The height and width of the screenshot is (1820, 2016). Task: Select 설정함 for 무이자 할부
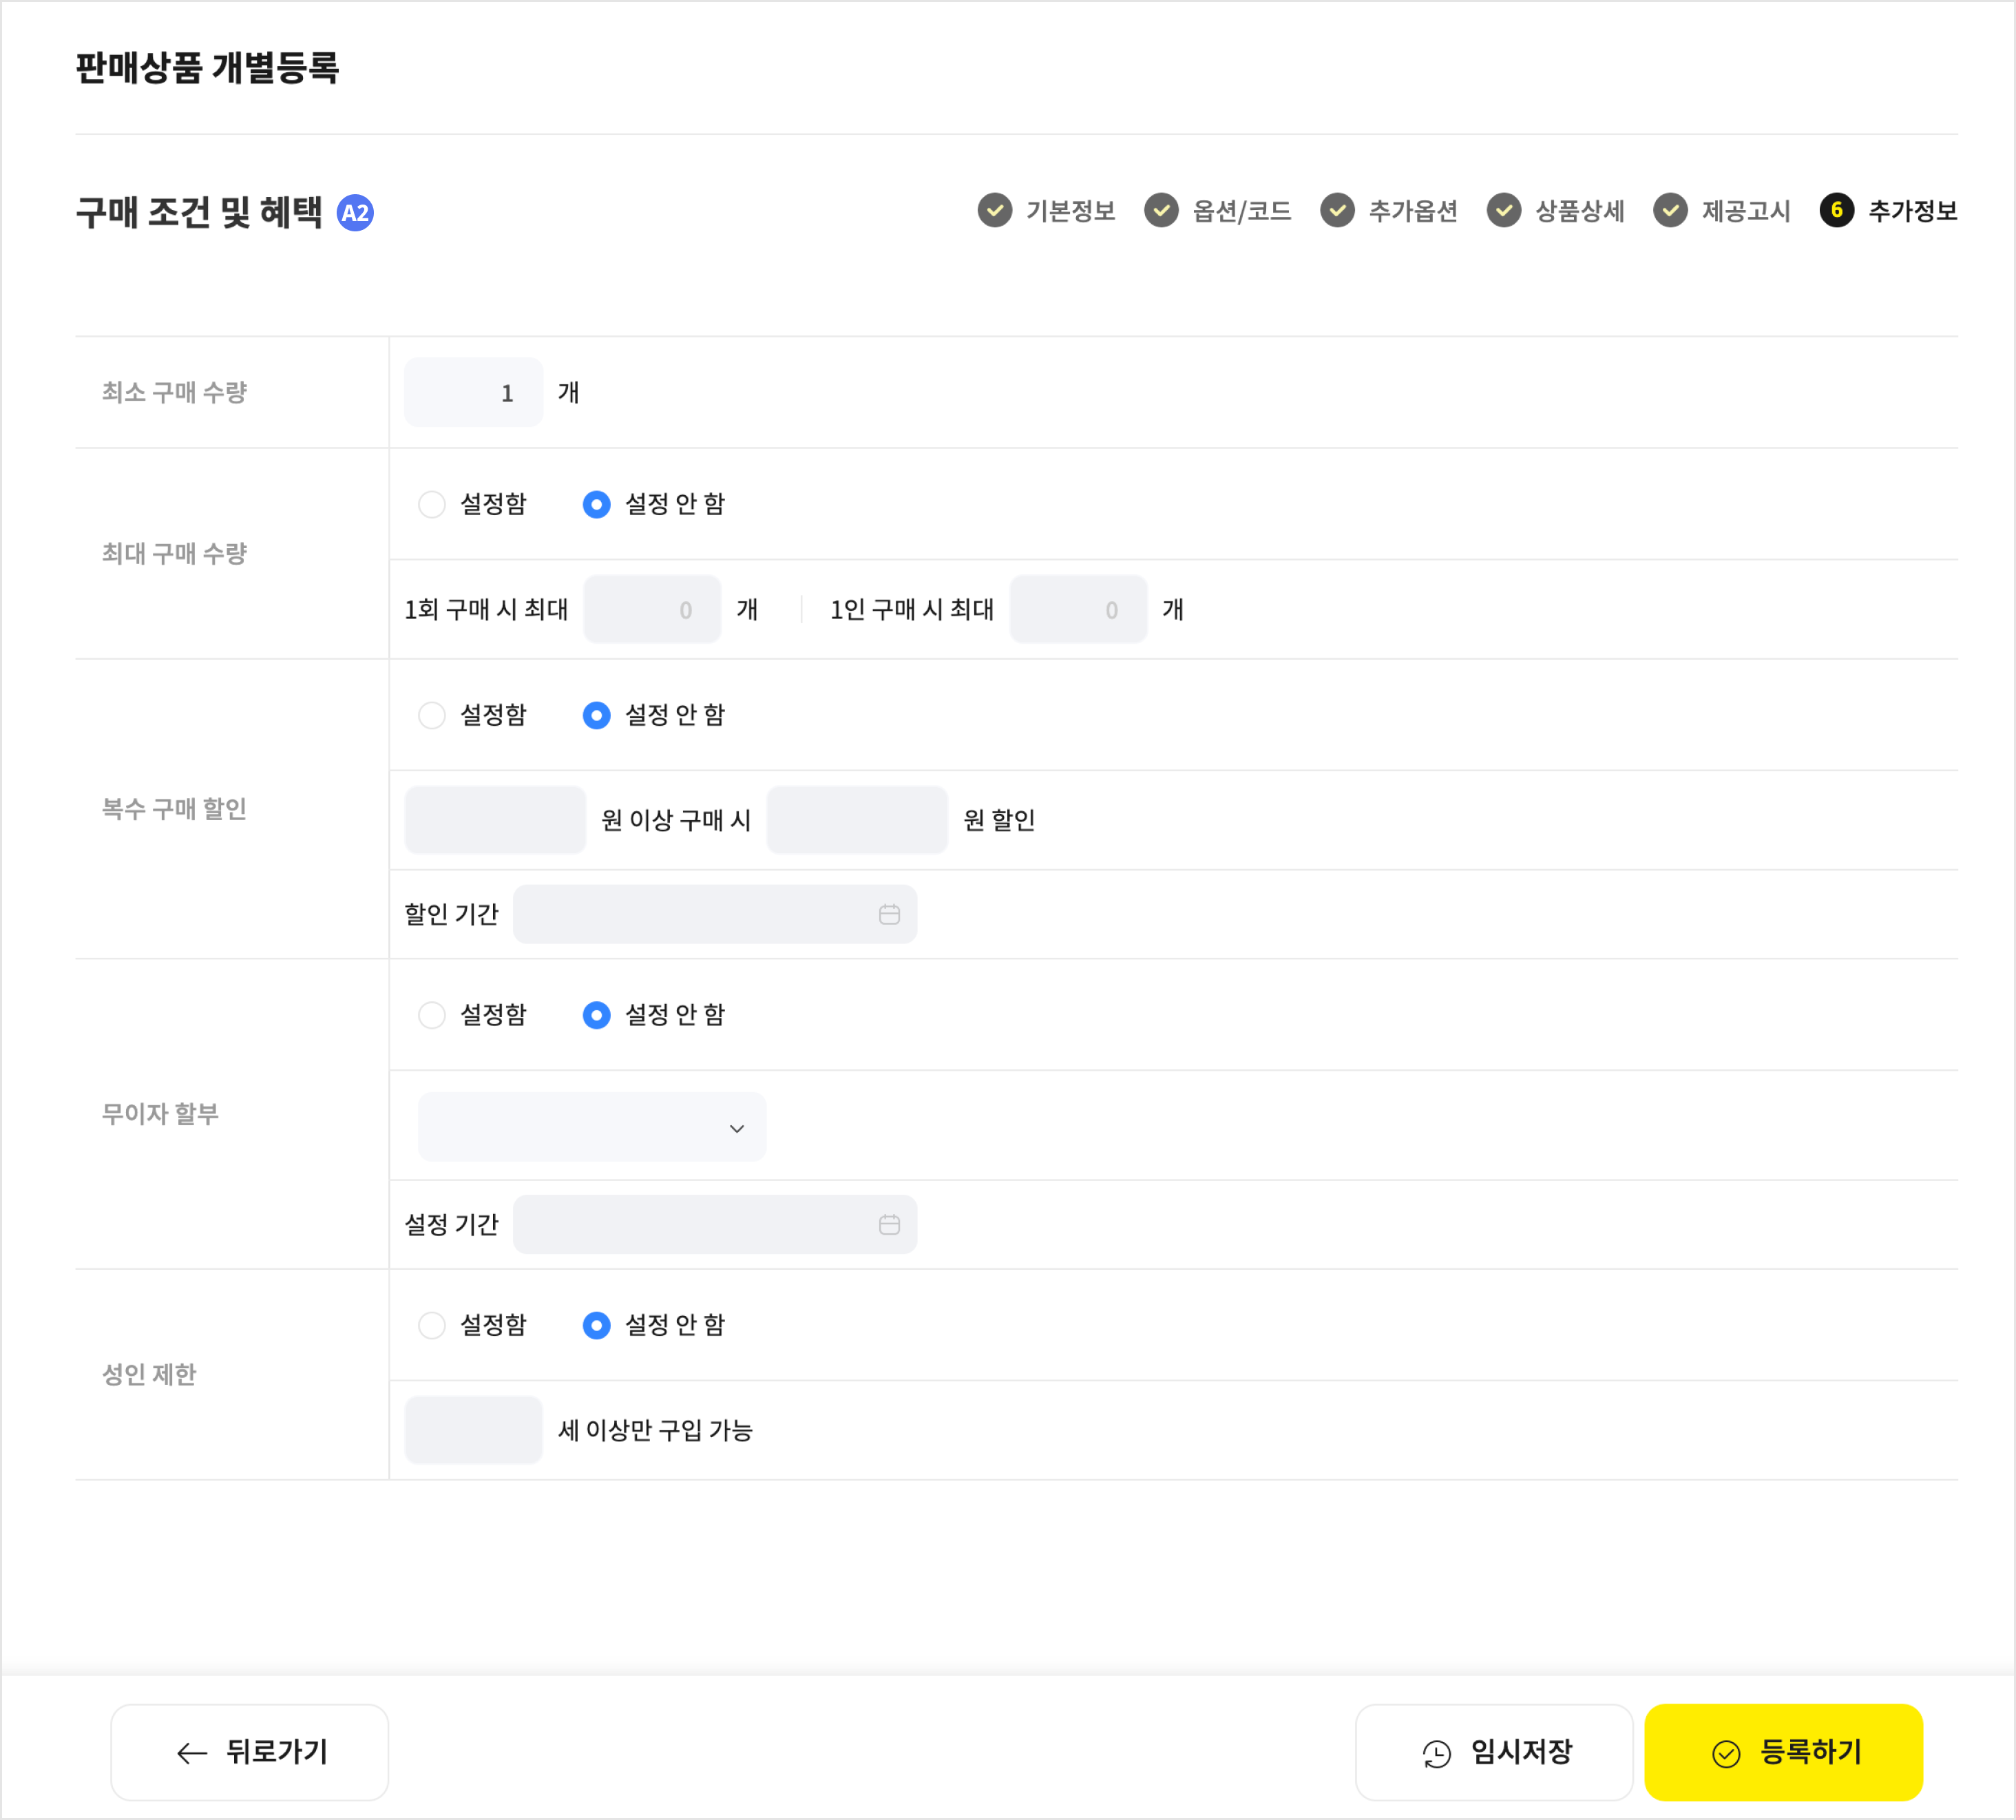[432, 1015]
